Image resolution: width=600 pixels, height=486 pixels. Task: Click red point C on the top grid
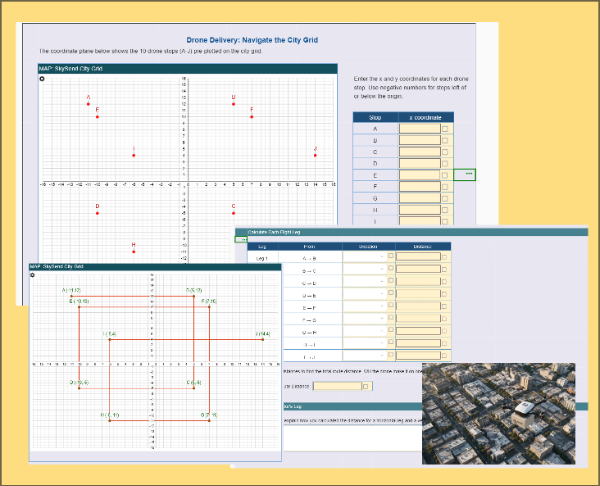[x=234, y=212]
